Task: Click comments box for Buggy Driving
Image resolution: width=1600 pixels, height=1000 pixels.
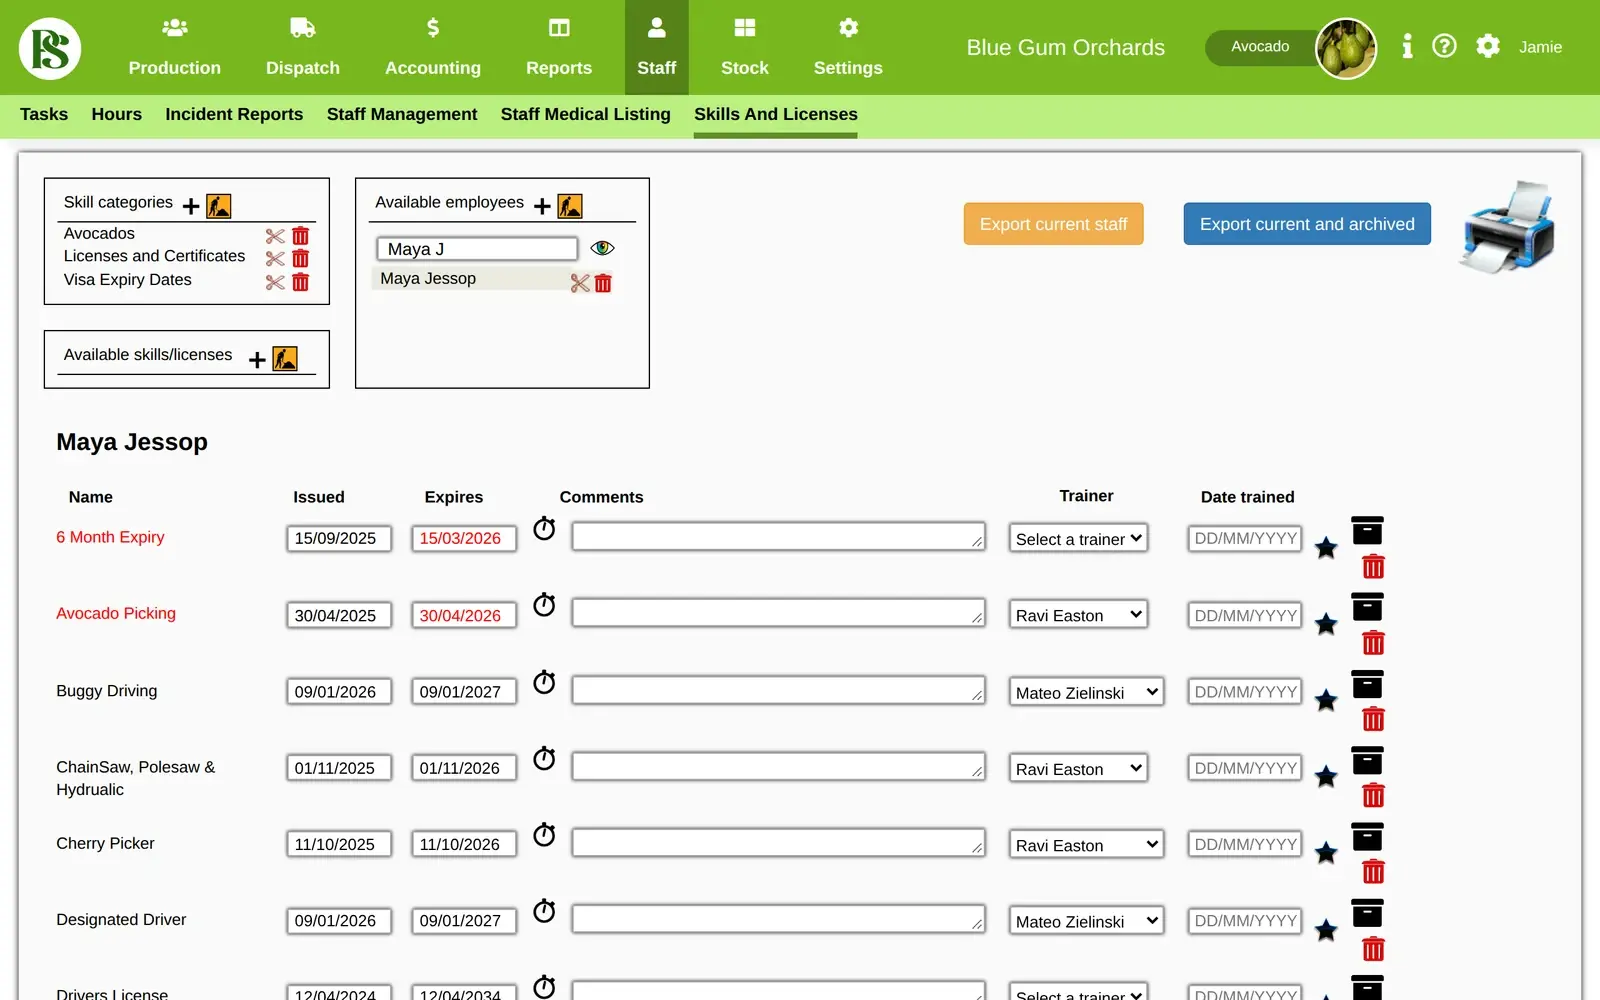Action: coord(778,690)
